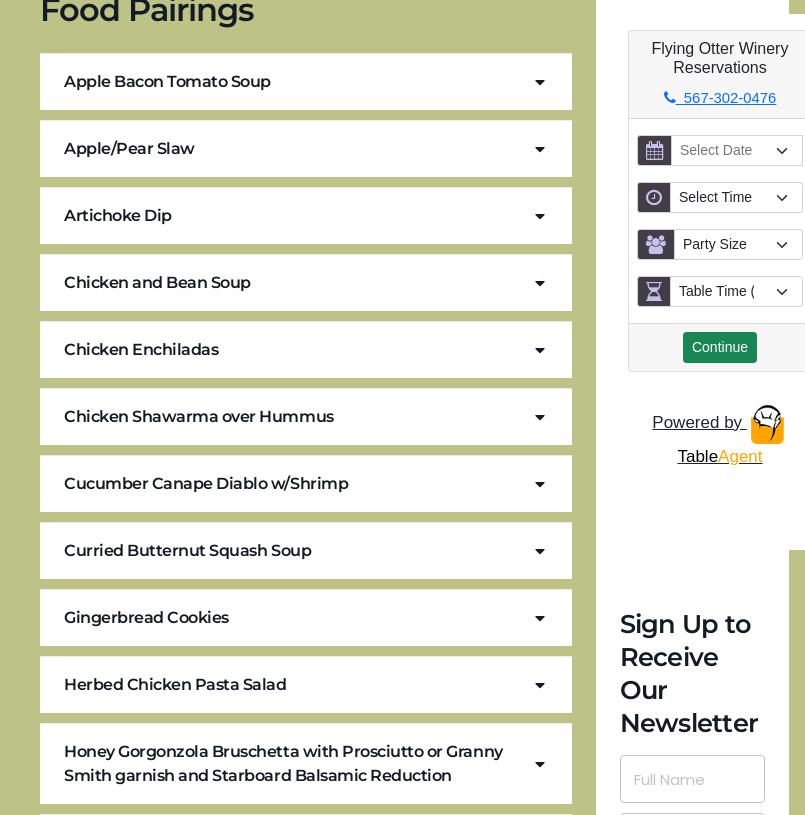Expand Honey Gorgonzola Bruschetta pairing

point(306,764)
